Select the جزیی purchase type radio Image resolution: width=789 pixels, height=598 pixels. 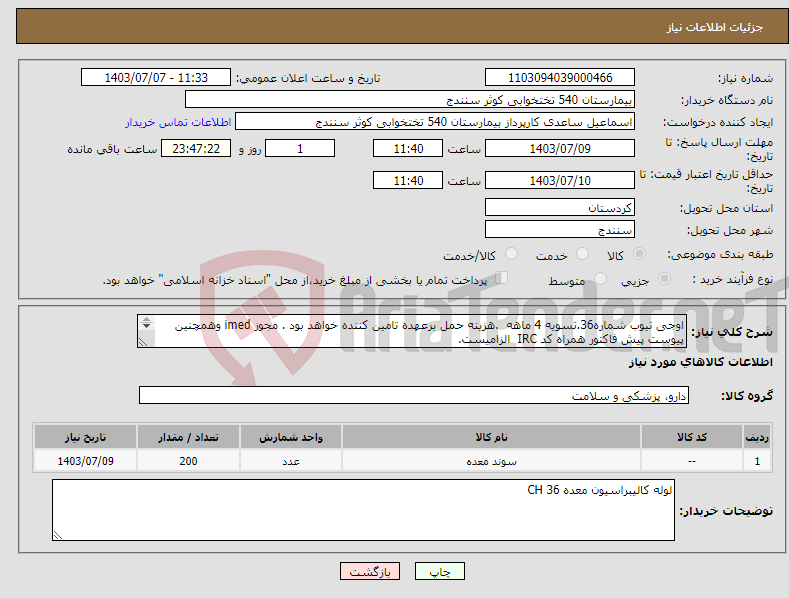pos(664,278)
